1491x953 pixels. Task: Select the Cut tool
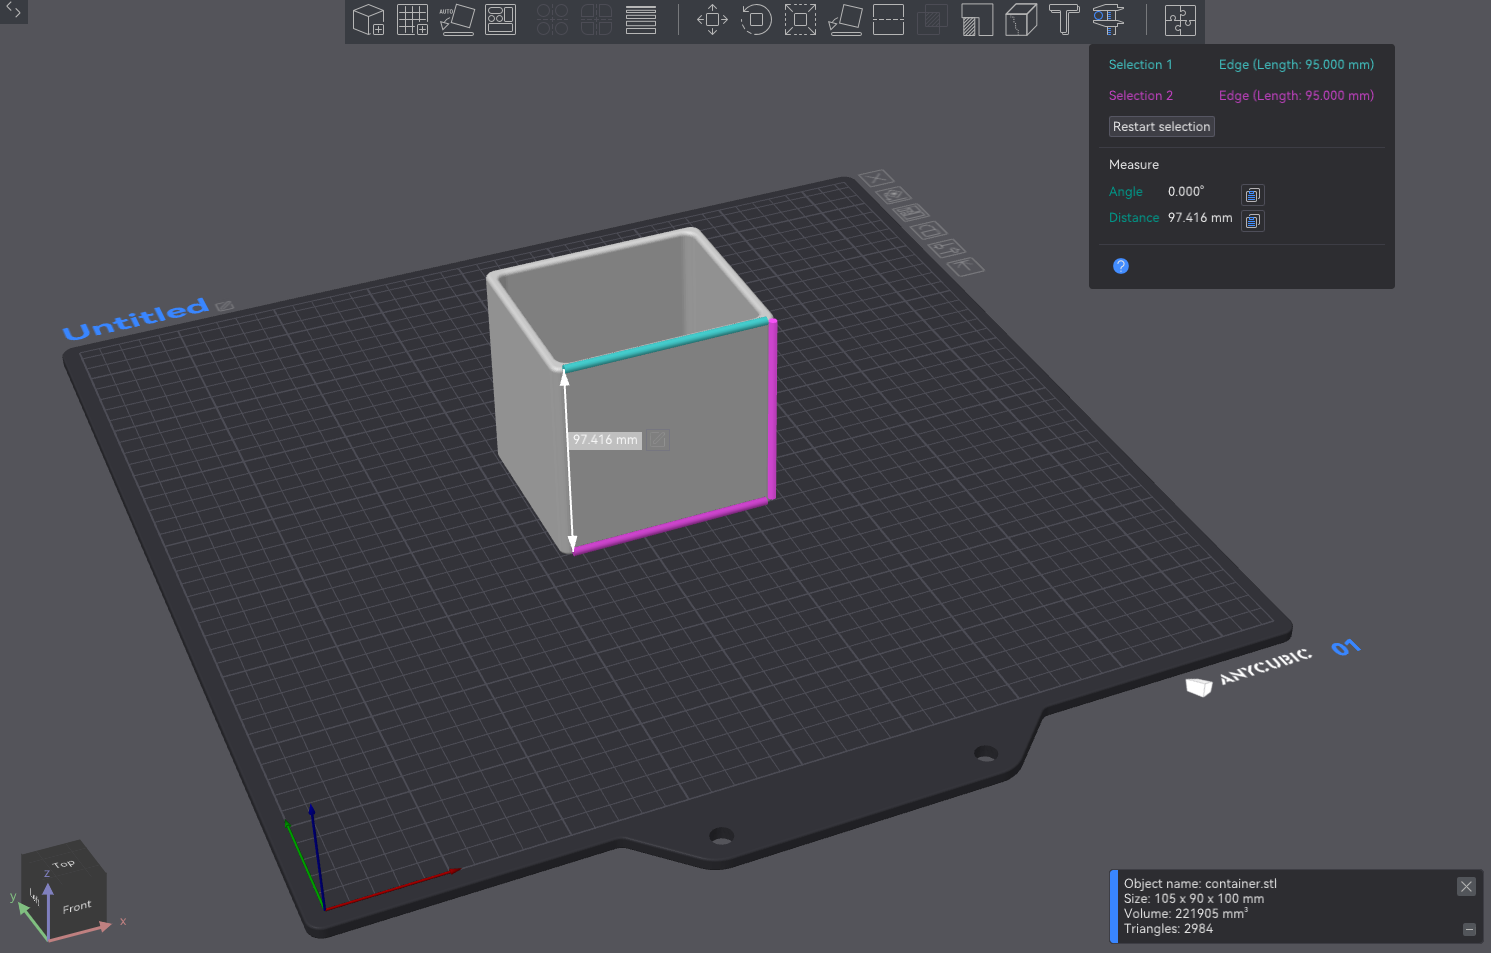(x=888, y=20)
